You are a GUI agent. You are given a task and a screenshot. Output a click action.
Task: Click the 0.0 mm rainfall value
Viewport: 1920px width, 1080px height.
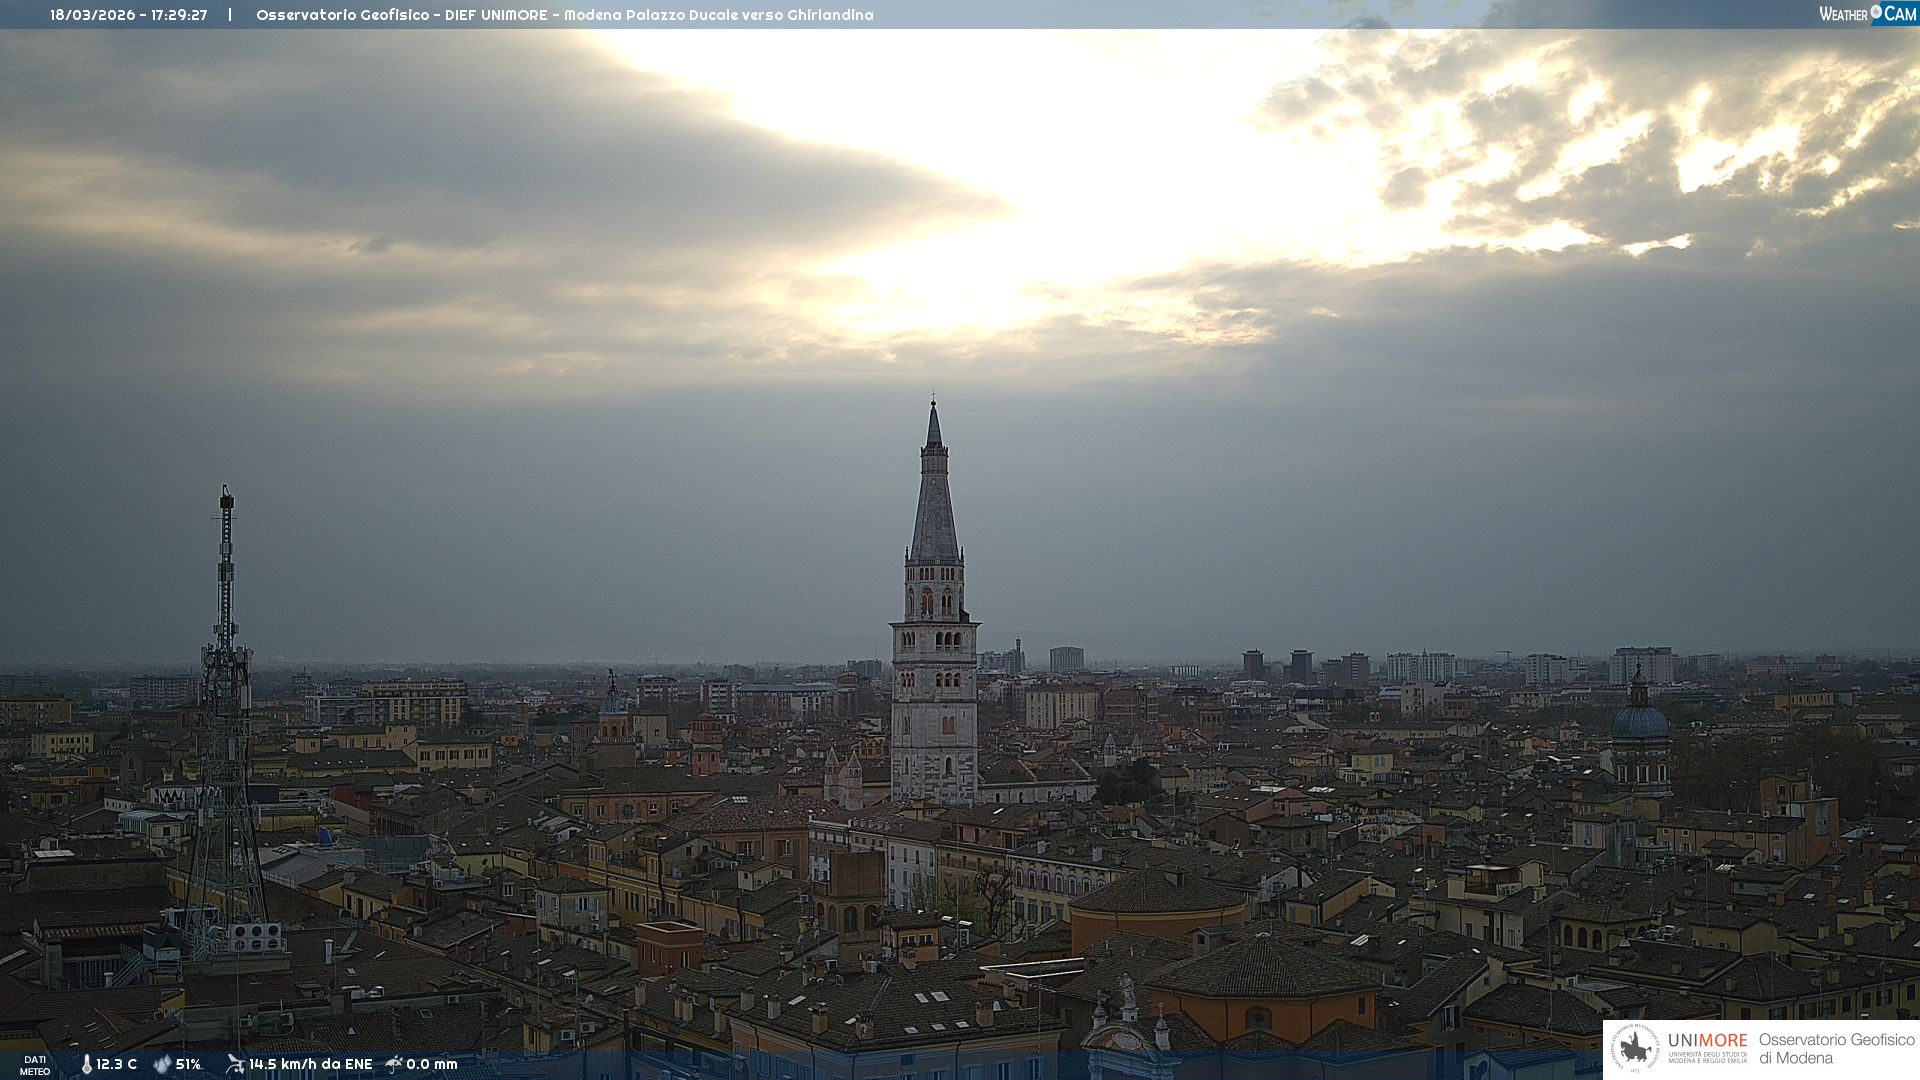[432, 1065]
